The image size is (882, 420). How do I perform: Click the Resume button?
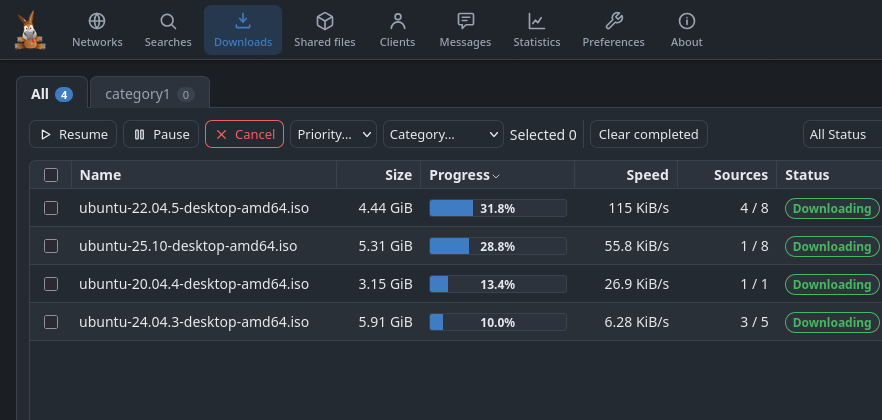pos(73,134)
